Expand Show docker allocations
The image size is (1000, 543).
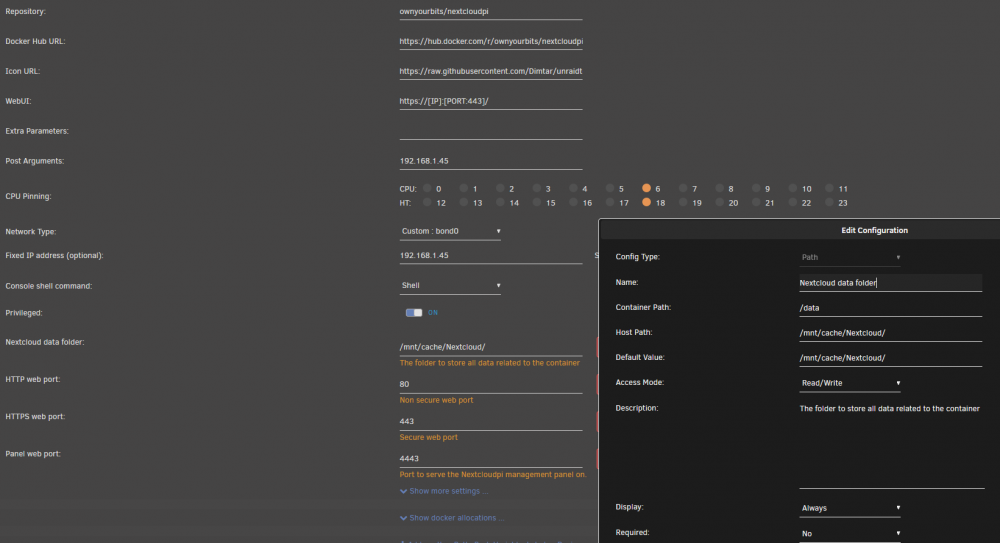point(452,518)
